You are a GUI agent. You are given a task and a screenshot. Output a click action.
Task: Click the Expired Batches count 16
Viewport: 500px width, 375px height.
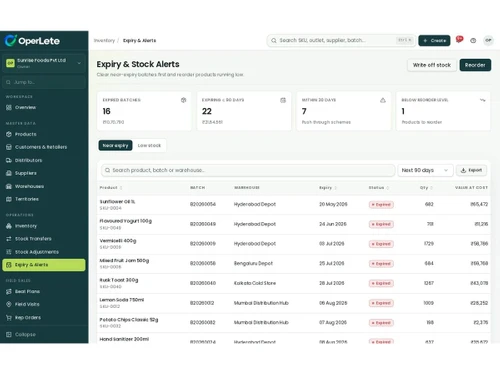click(x=106, y=111)
